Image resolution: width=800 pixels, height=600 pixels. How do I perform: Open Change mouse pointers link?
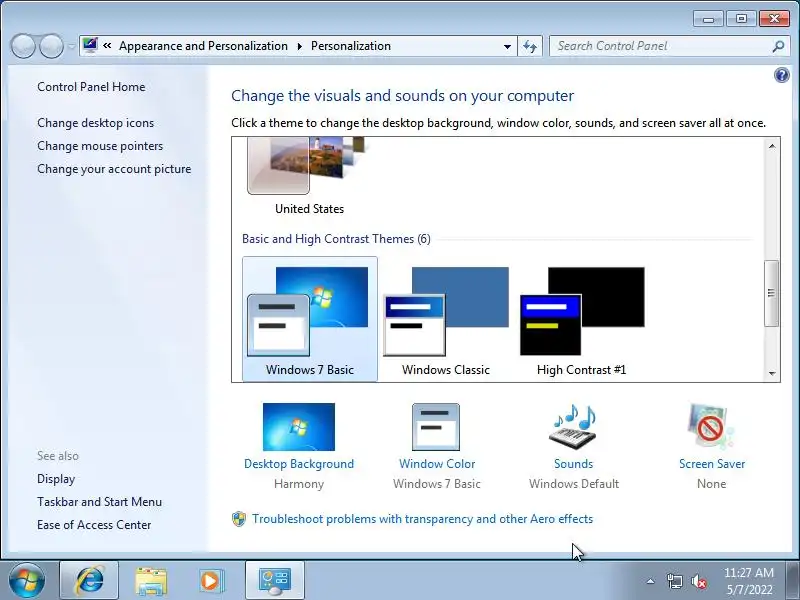pos(100,146)
